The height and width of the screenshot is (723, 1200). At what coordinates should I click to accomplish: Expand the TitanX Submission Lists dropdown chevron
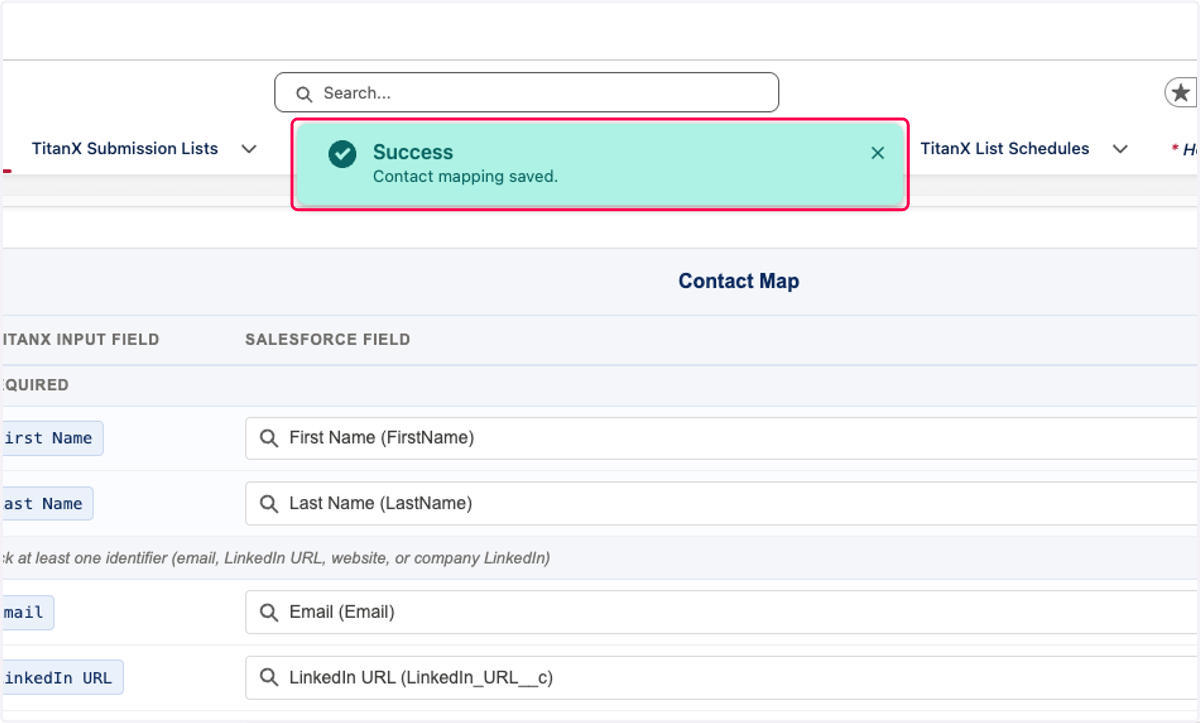coord(249,149)
